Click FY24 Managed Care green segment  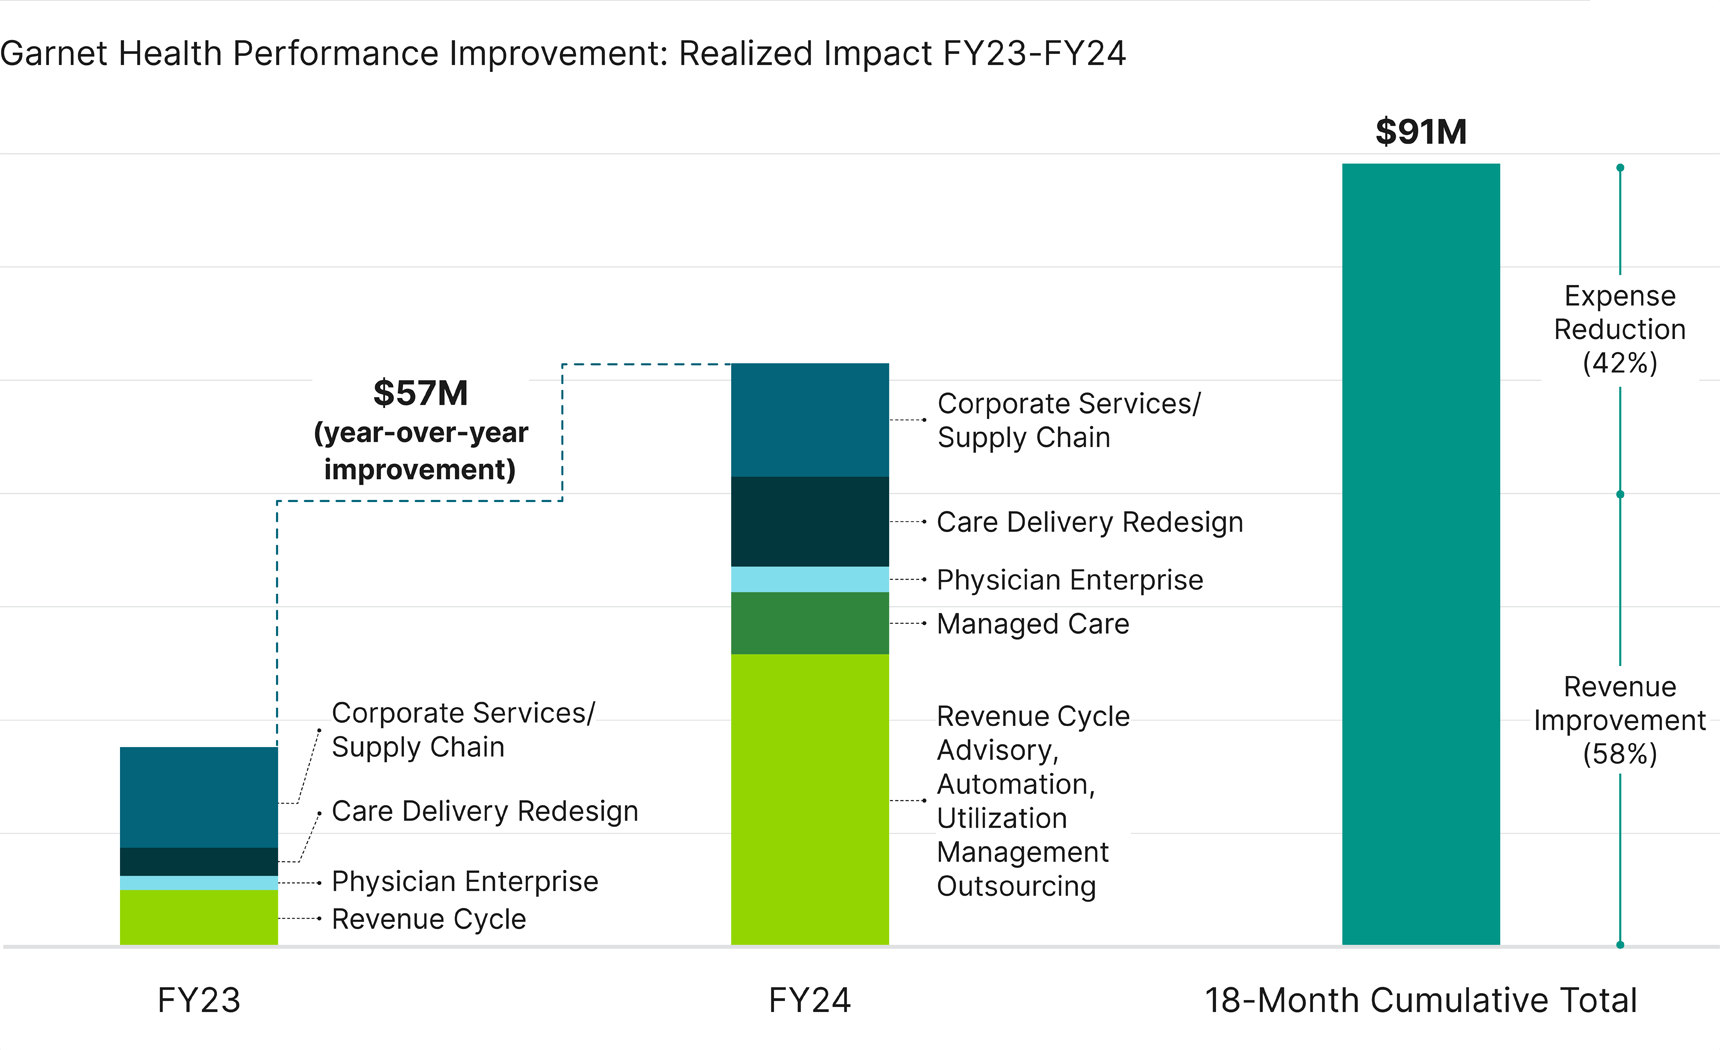click(x=810, y=624)
